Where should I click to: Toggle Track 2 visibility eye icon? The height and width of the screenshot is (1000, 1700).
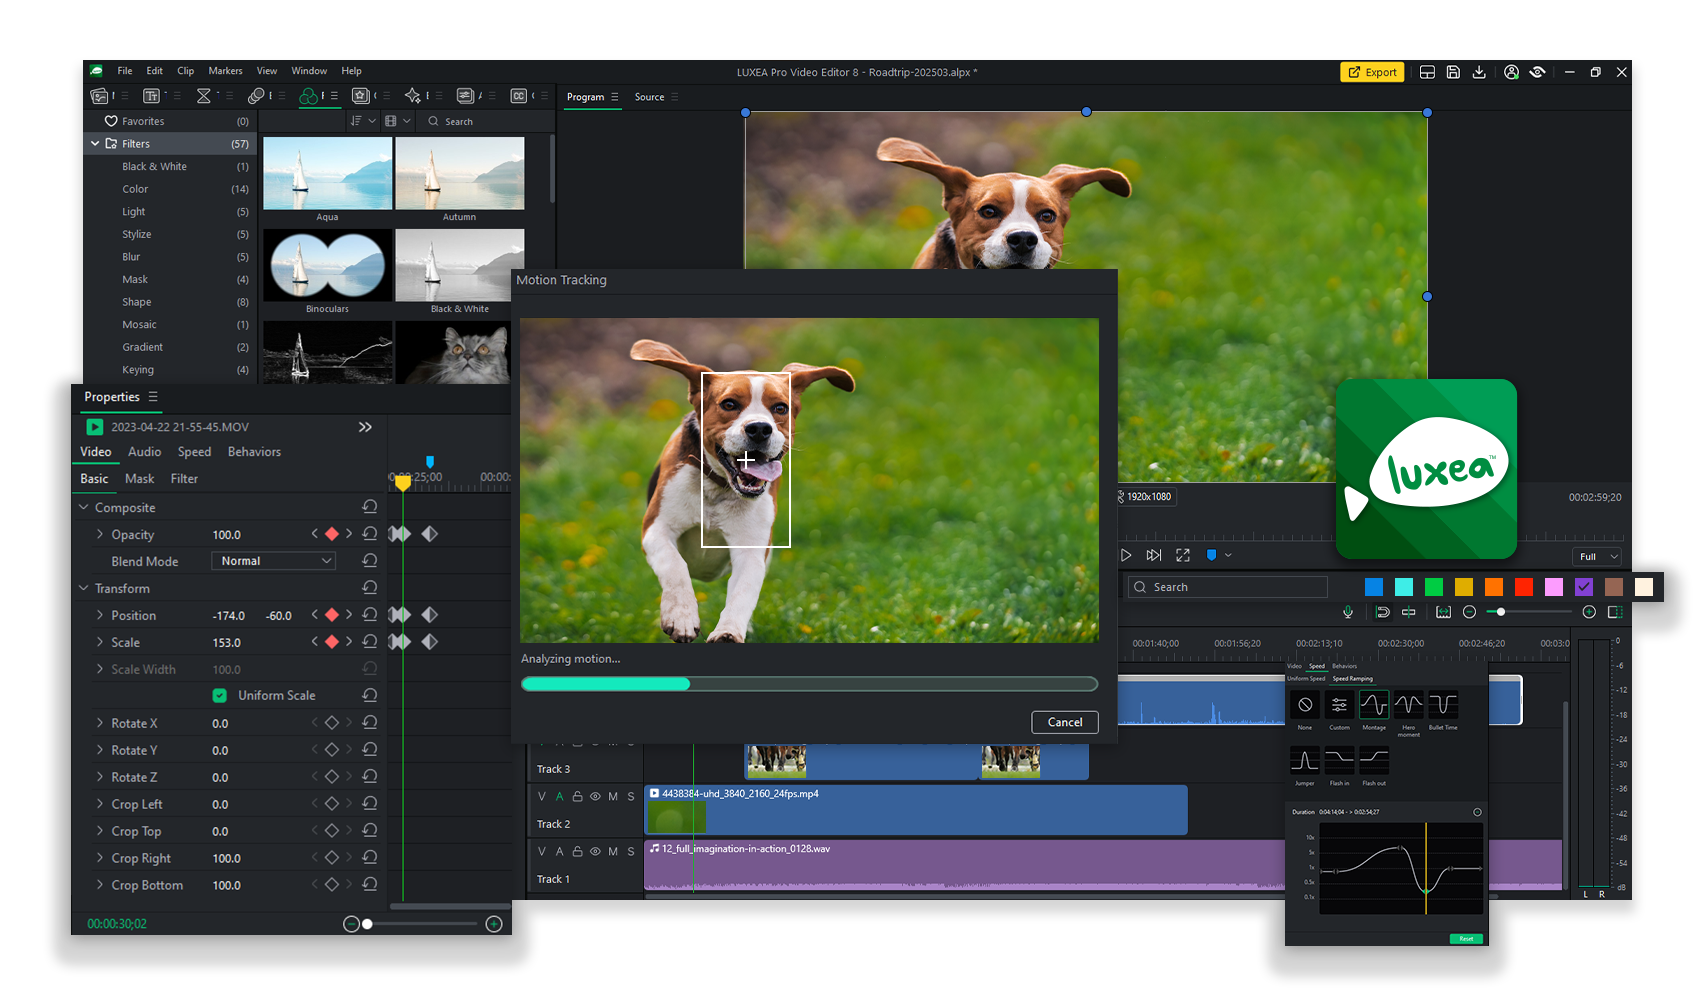click(595, 797)
